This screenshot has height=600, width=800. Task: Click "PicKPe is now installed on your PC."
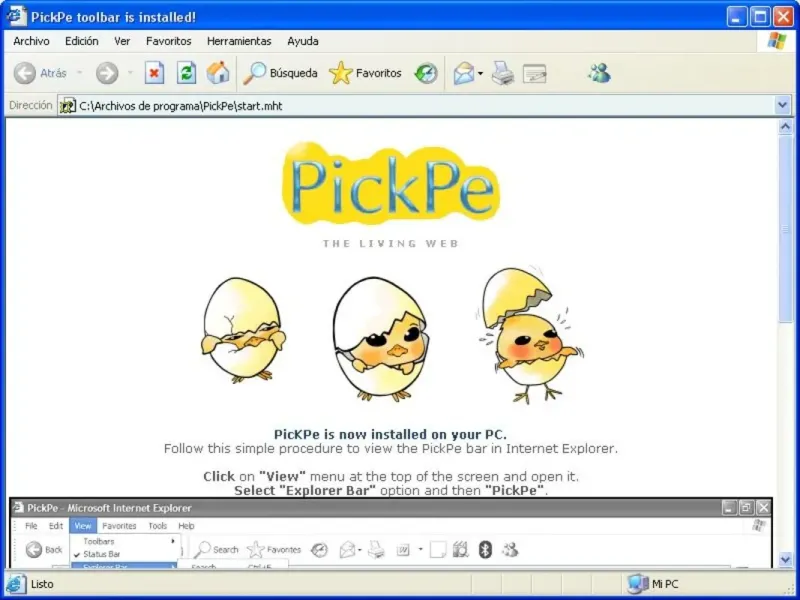pyautogui.click(x=390, y=435)
